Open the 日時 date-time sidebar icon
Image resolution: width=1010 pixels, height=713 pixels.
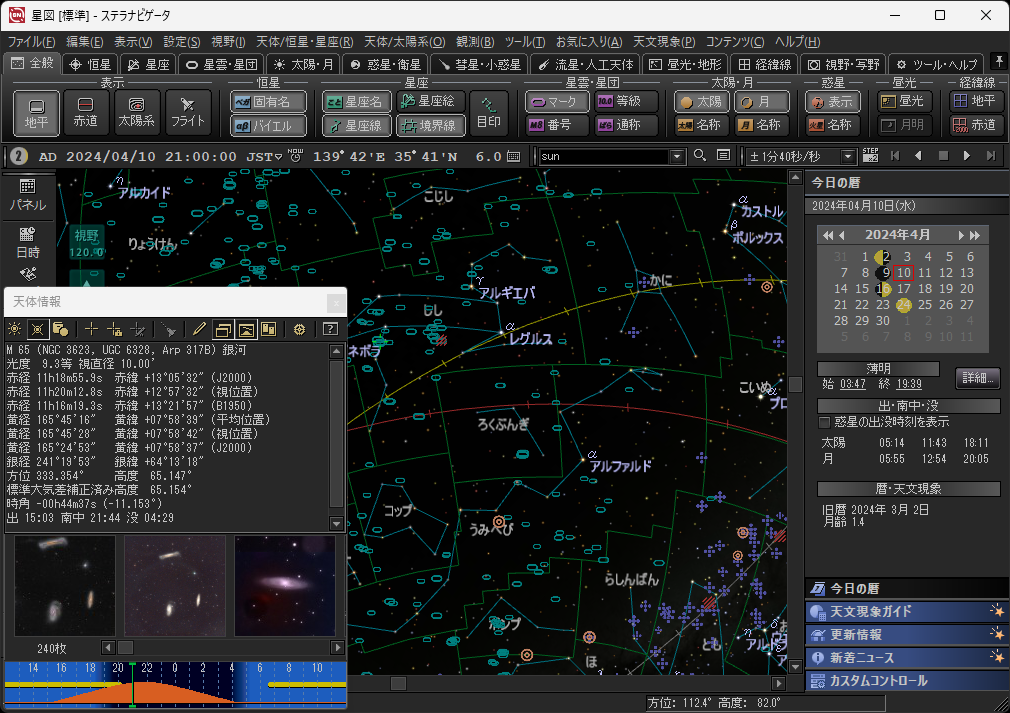coord(27,242)
